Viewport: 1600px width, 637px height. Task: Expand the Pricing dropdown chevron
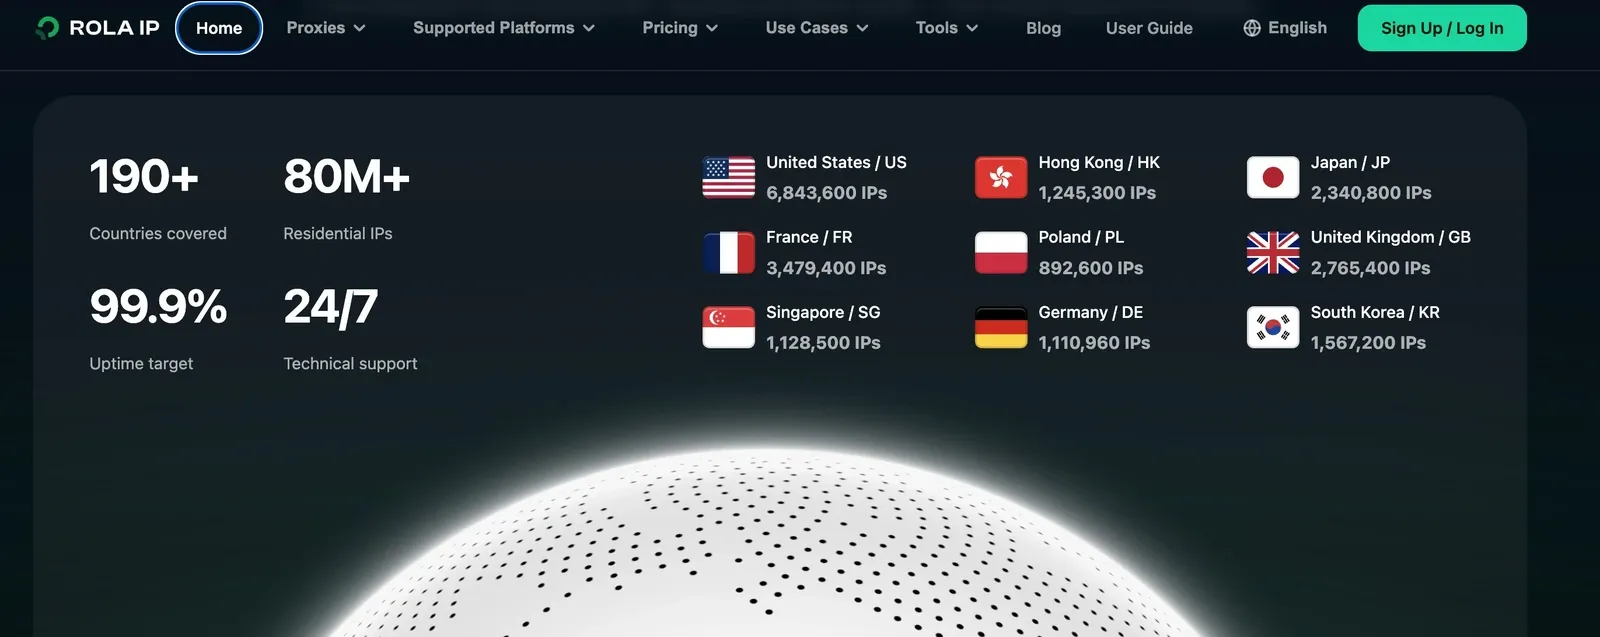coord(712,28)
